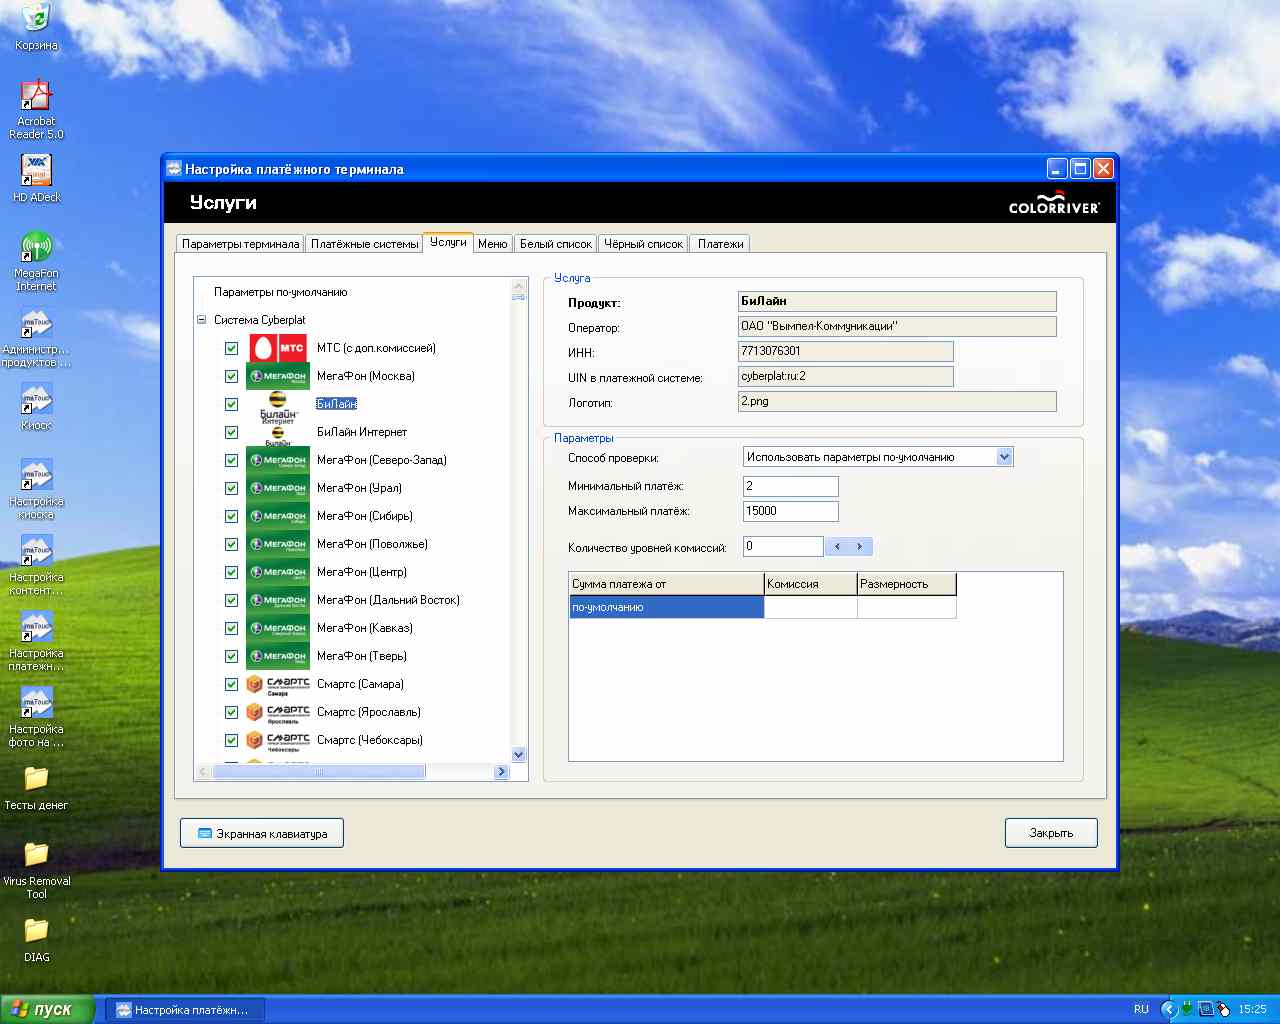Click the Экранная клавиатура button
Viewport: 1280px width, 1024px height.
pos(262,833)
